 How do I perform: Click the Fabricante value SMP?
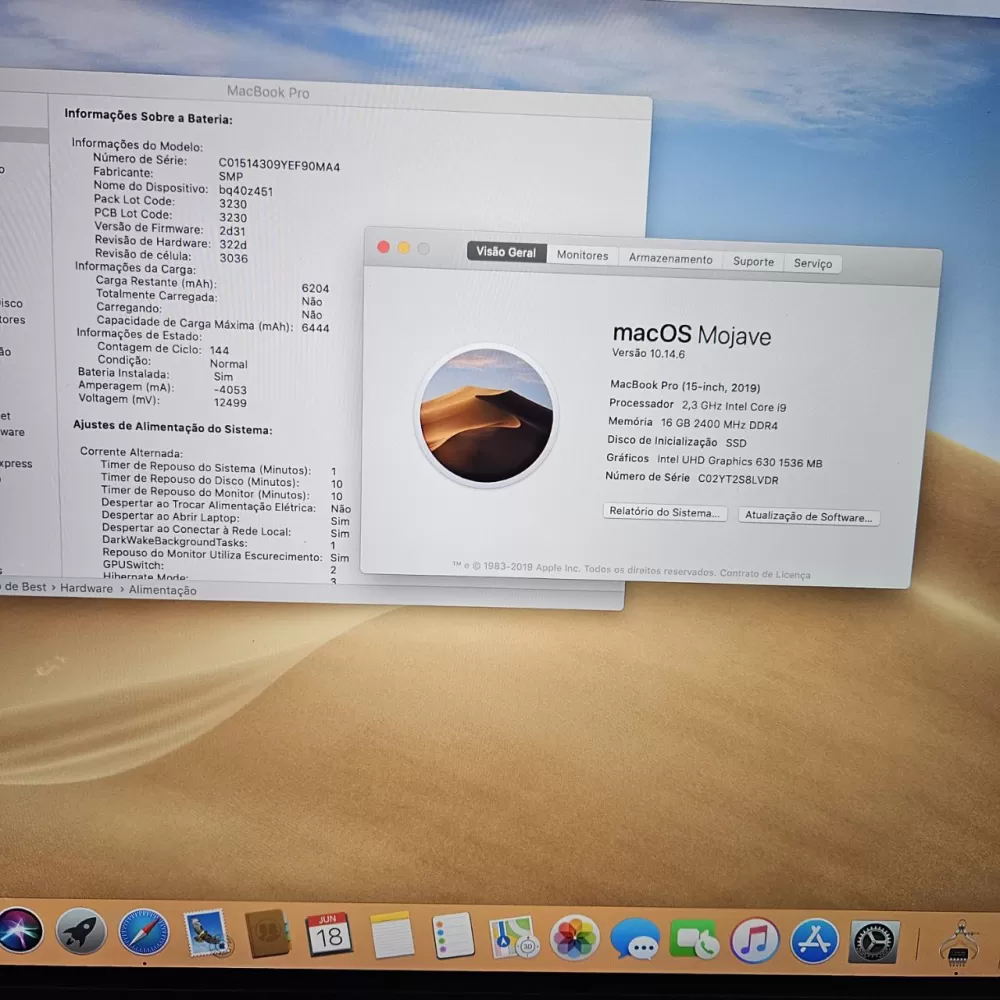tap(231, 177)
